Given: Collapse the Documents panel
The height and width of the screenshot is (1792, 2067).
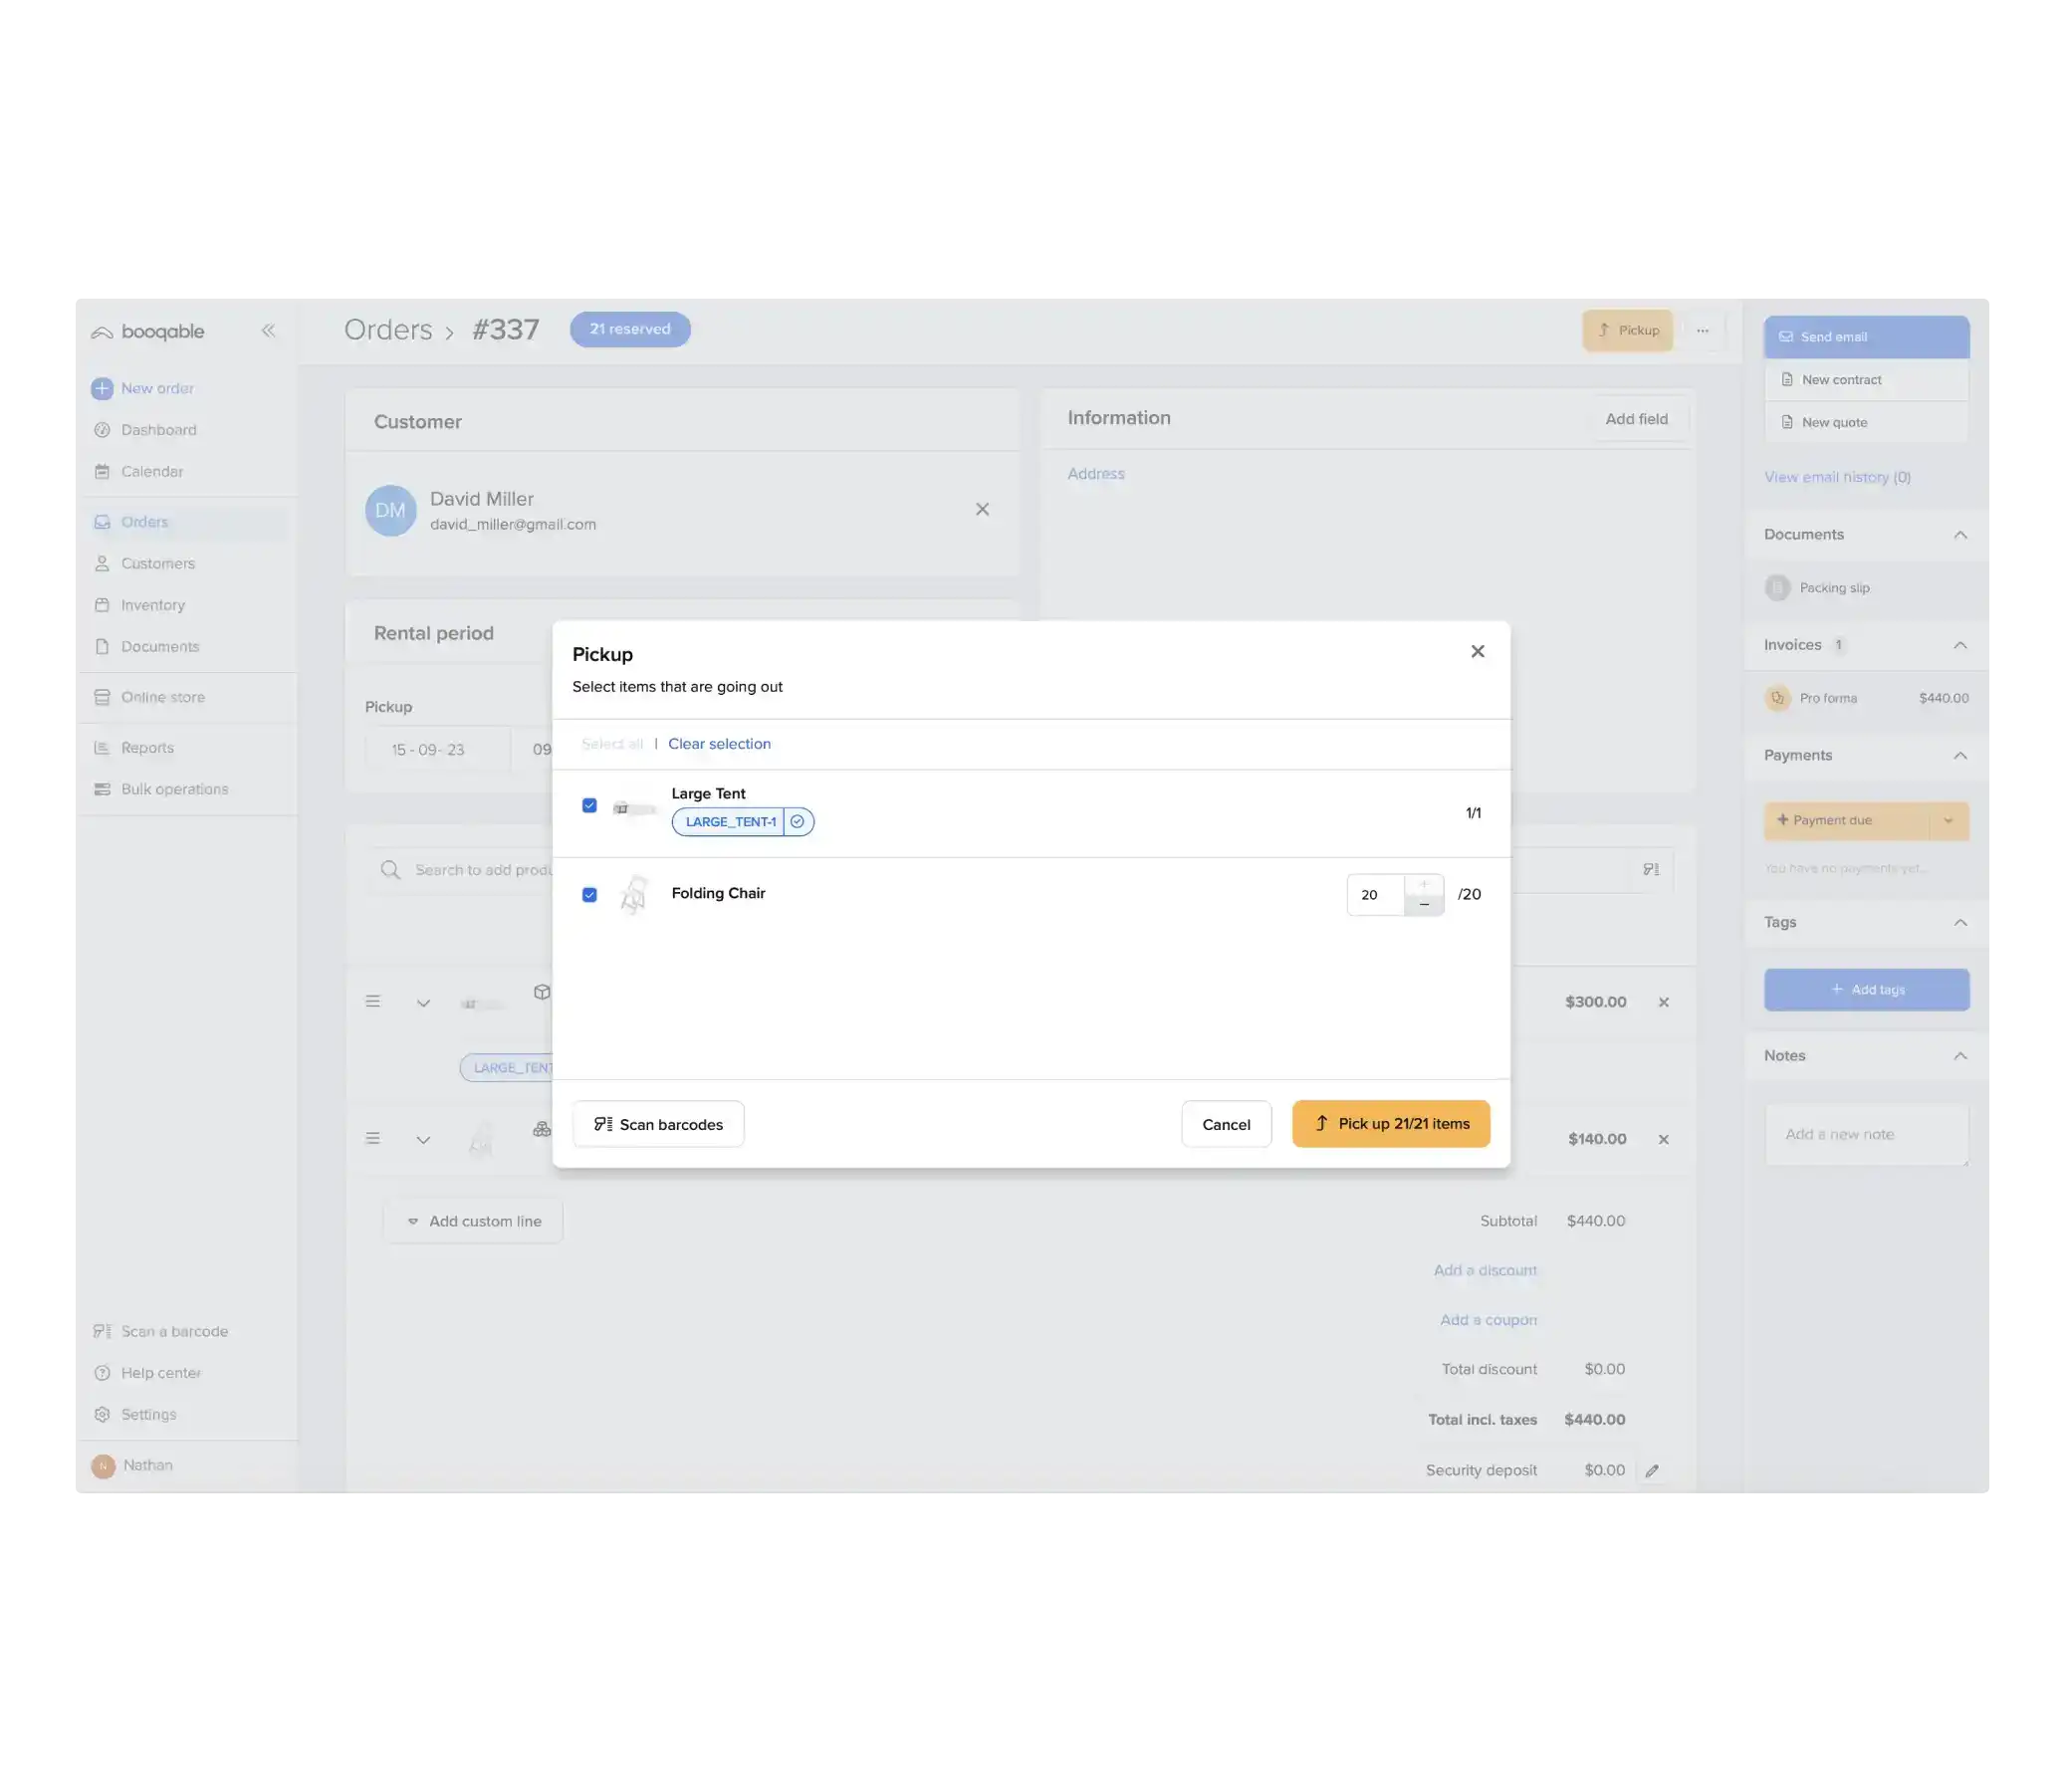Looking at the screenshot, I should (x=1959, y=534).
